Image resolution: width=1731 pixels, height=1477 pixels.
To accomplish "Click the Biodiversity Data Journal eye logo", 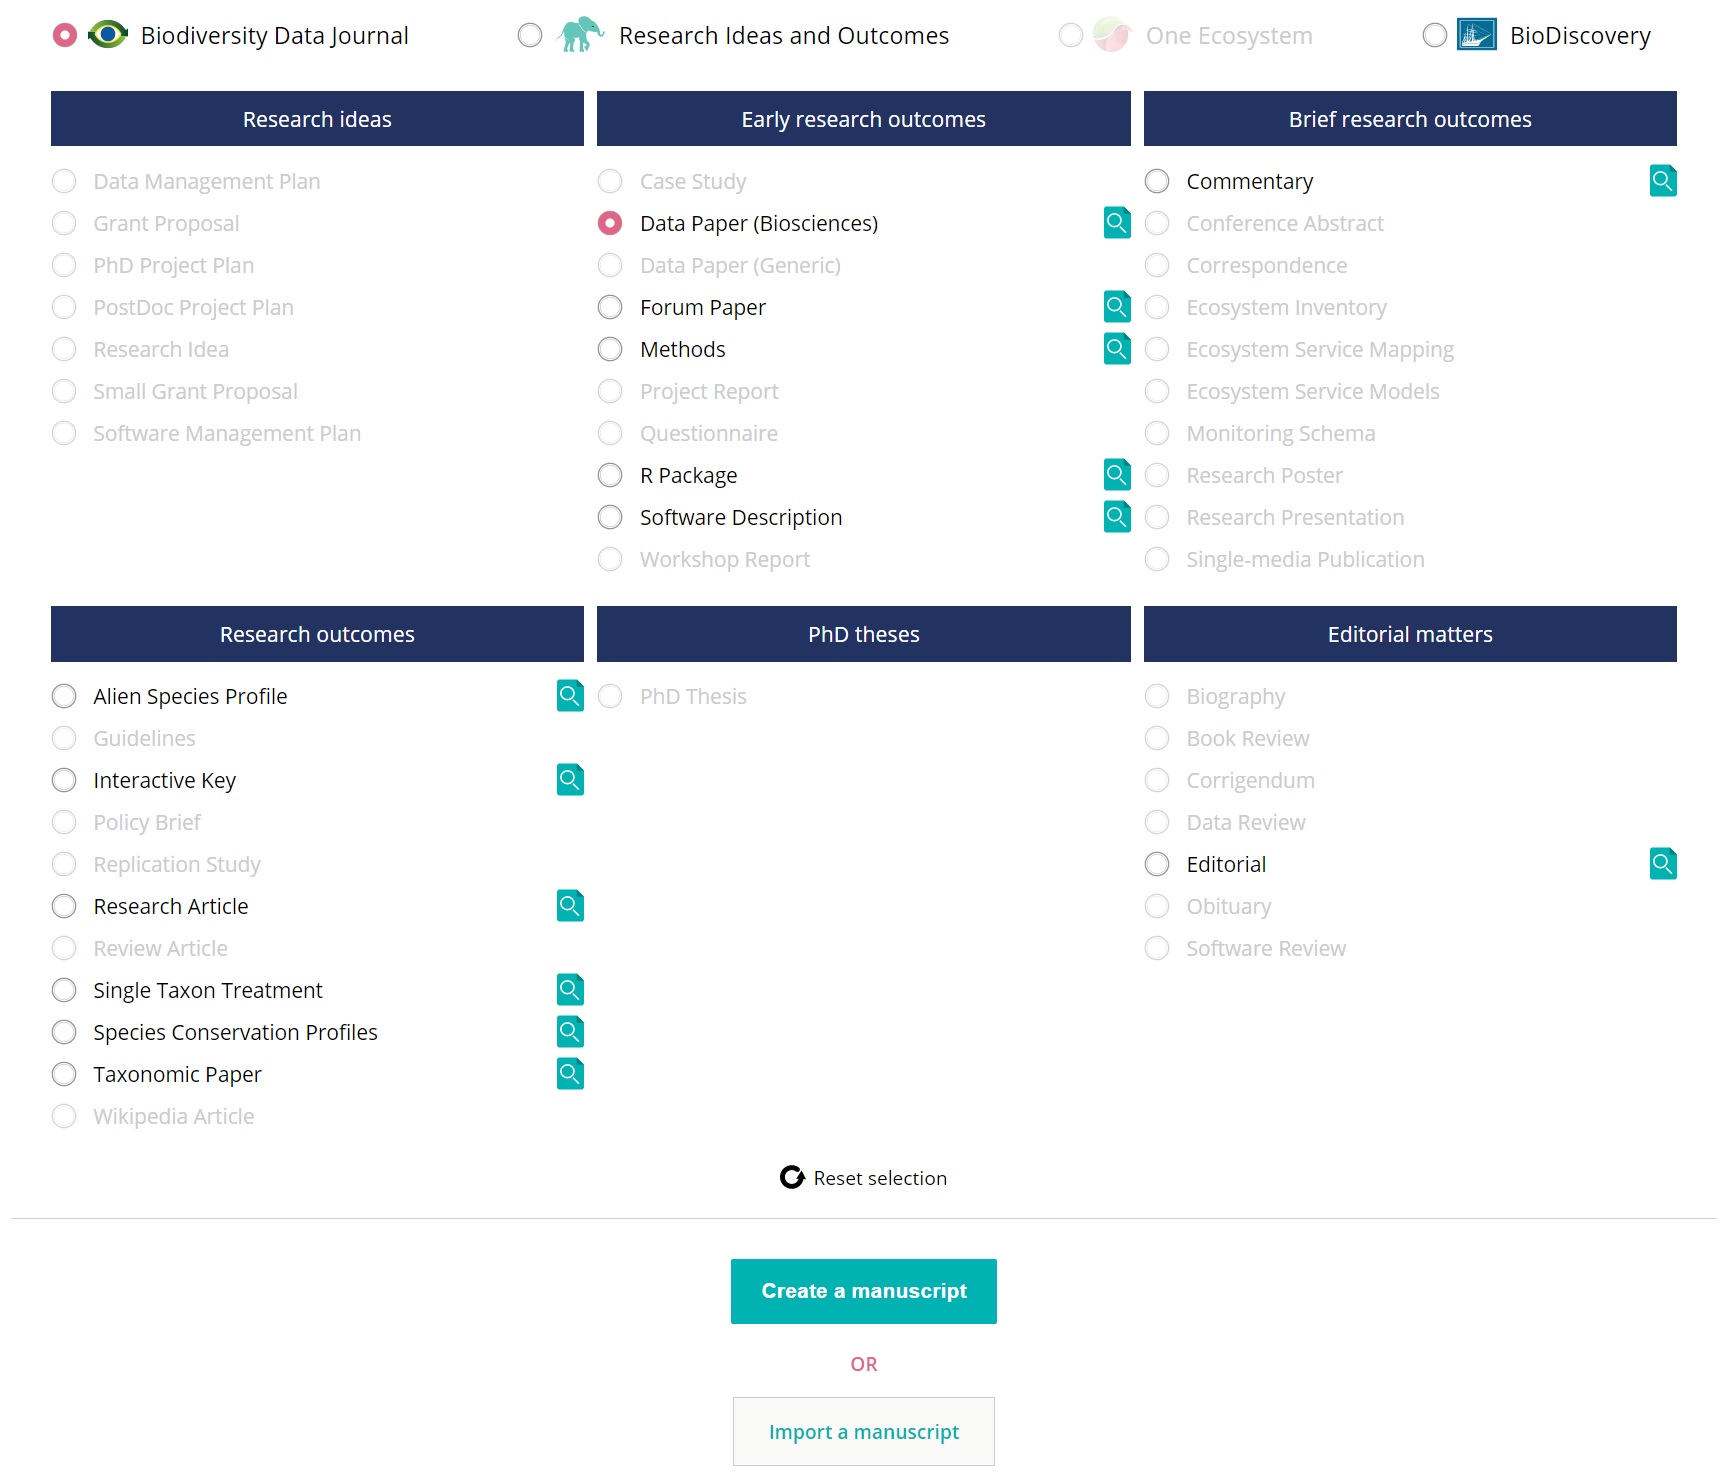I will click(108, 35).
